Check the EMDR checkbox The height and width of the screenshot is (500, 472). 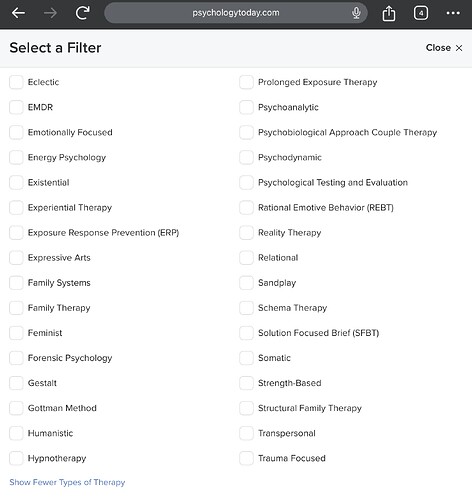coord(16,107)
